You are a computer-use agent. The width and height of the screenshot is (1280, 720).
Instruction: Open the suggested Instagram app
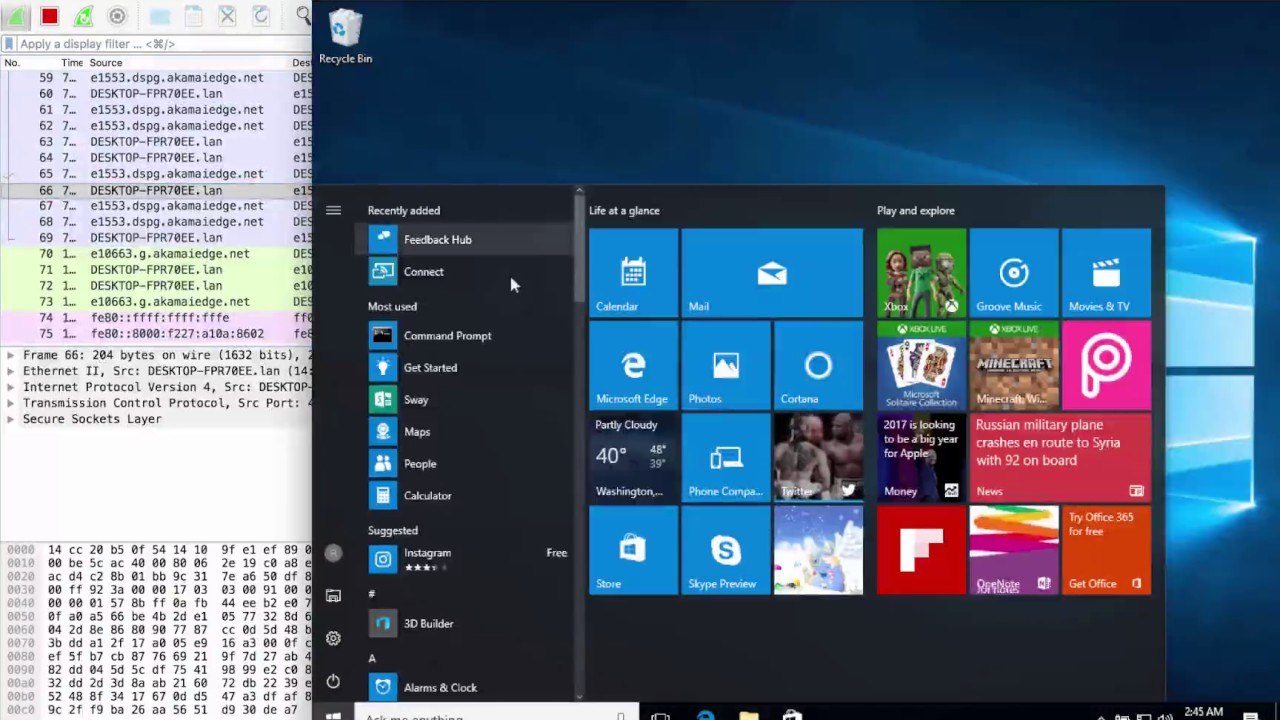pos(464,559)
